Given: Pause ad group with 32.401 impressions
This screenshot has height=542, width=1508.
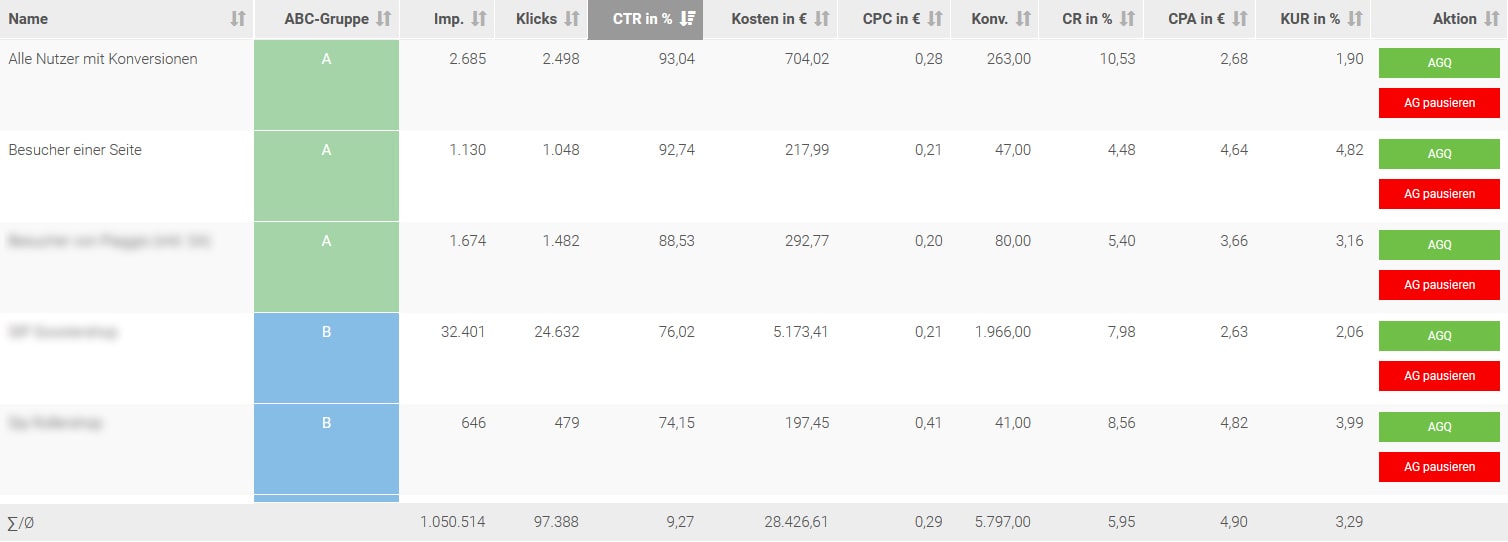Looking at the screenshot, I should point(1439,376).
